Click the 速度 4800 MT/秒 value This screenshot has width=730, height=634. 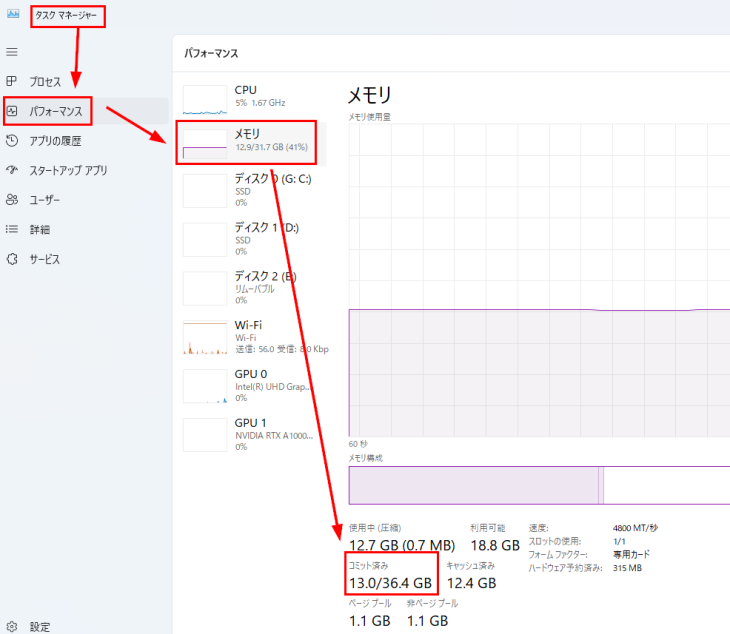(635, 528)
